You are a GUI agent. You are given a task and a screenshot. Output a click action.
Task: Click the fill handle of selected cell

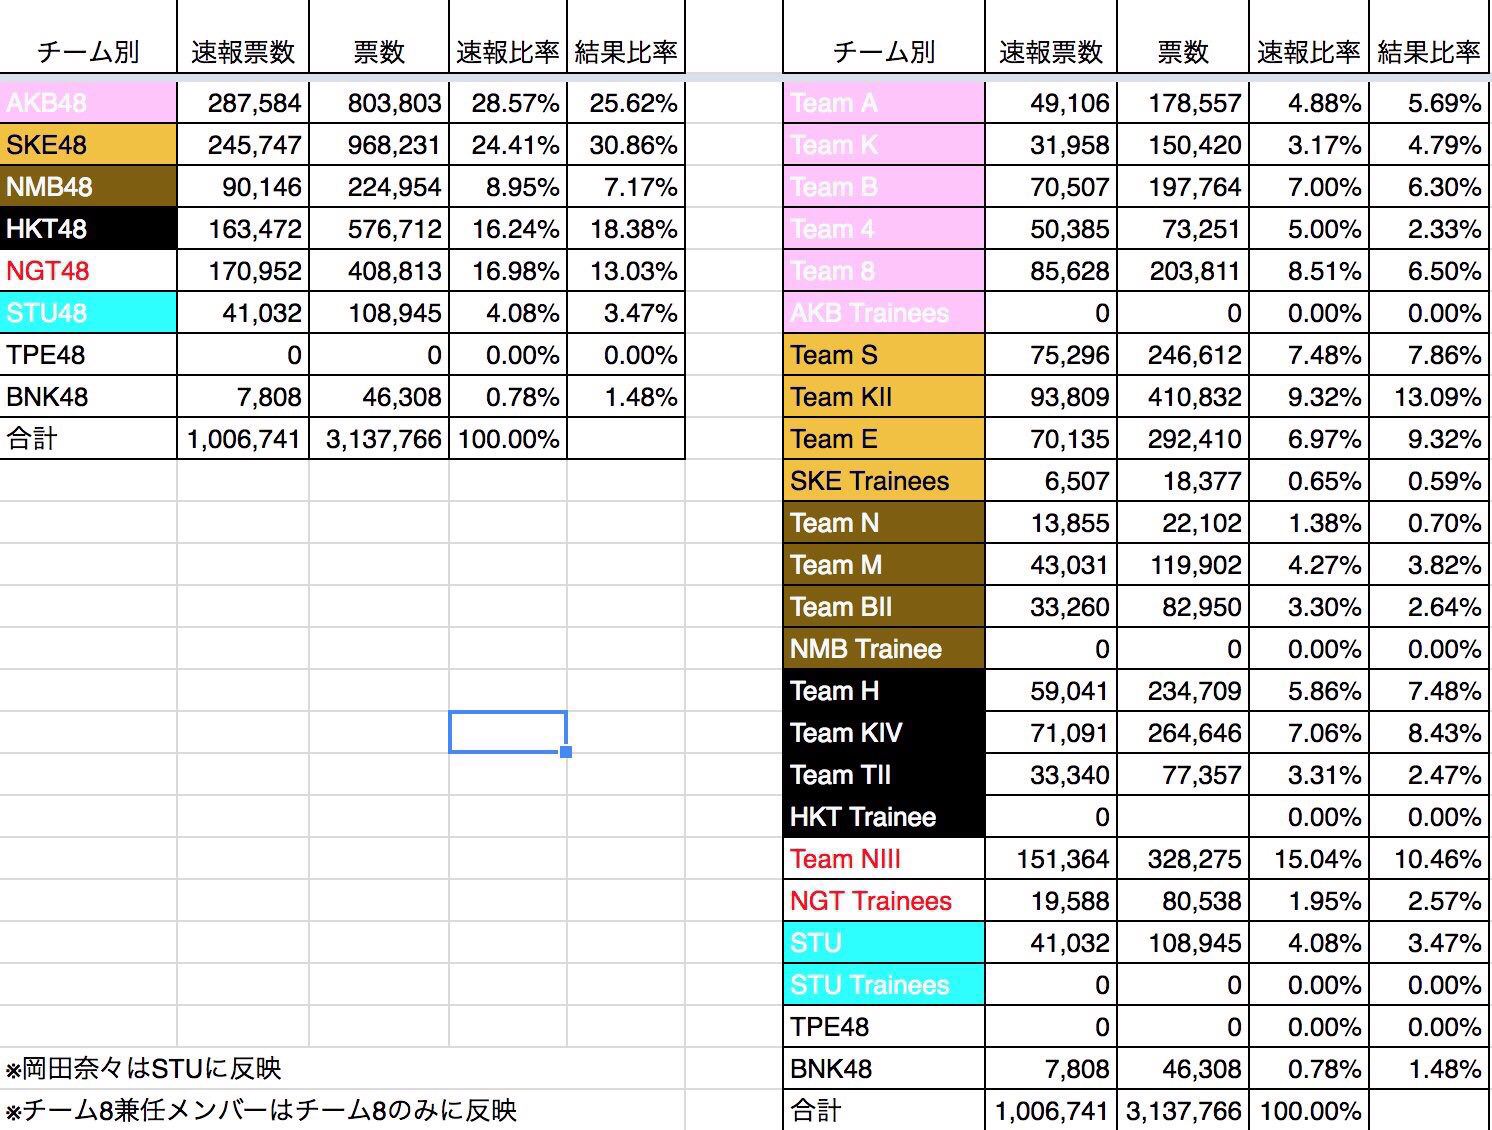coord(566,751)
